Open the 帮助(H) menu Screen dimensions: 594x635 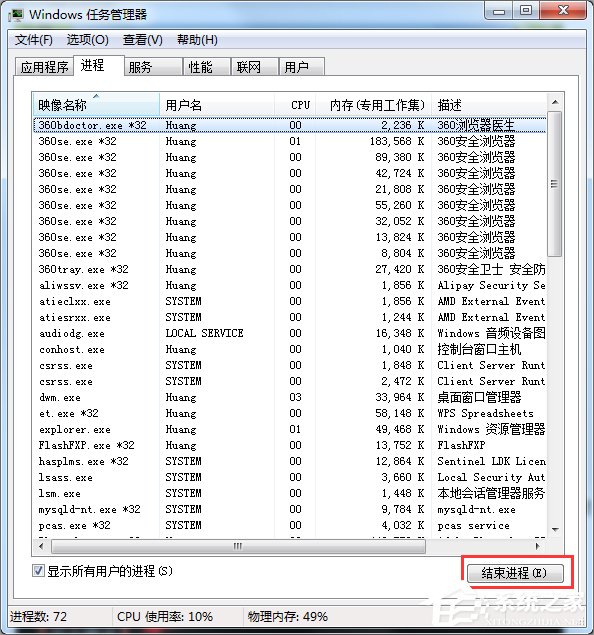click(197, 40)
